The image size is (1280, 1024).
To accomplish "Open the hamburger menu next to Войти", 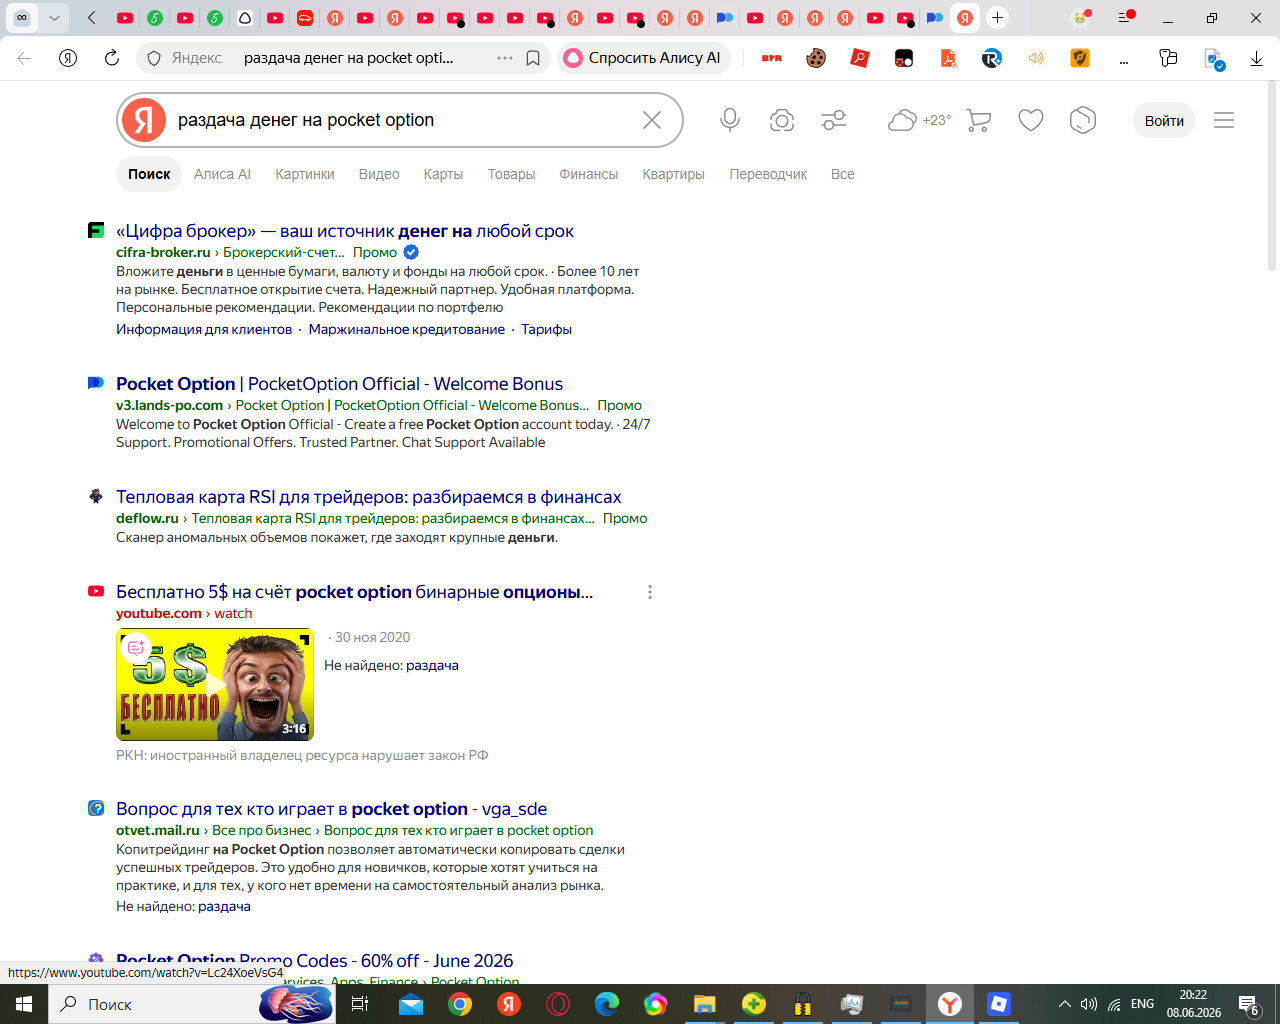I will point(1224,120).
